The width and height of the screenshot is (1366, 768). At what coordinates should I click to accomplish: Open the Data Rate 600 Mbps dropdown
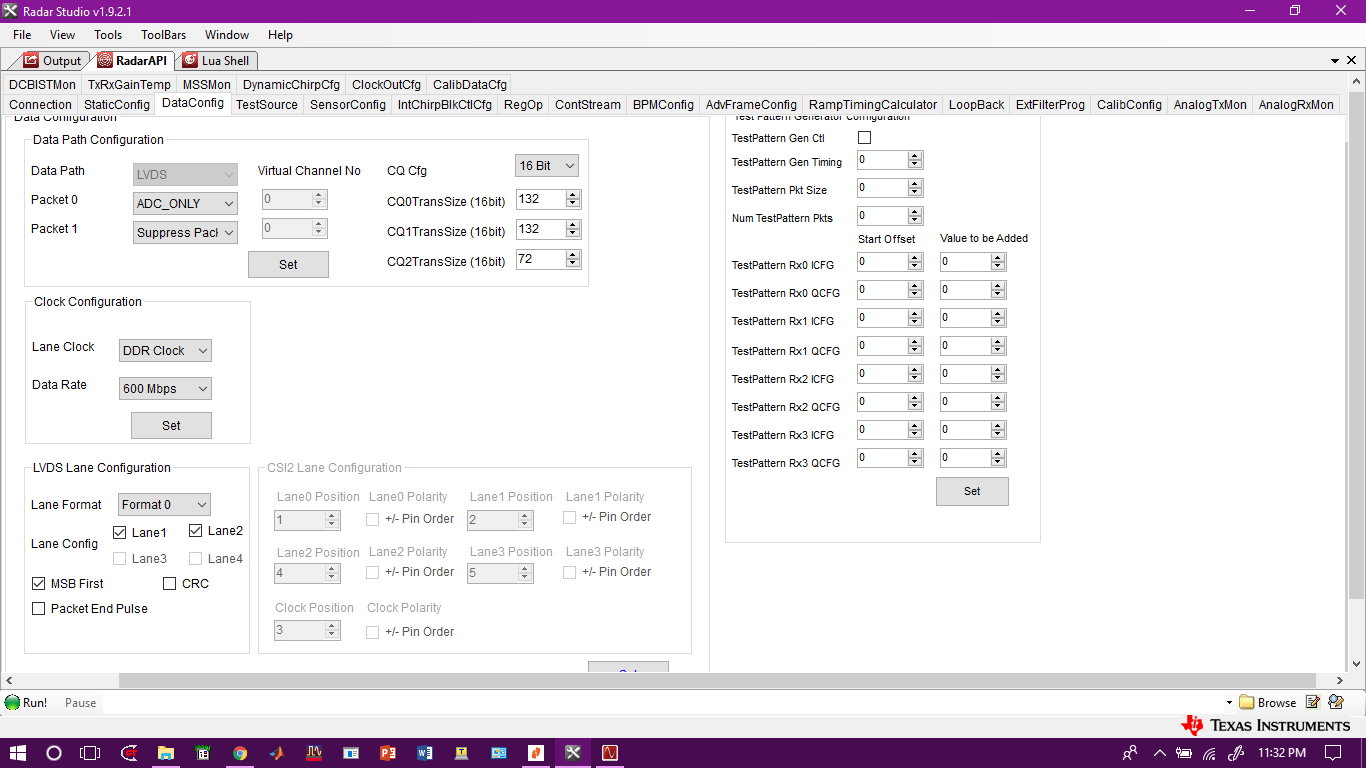point(165,389)
